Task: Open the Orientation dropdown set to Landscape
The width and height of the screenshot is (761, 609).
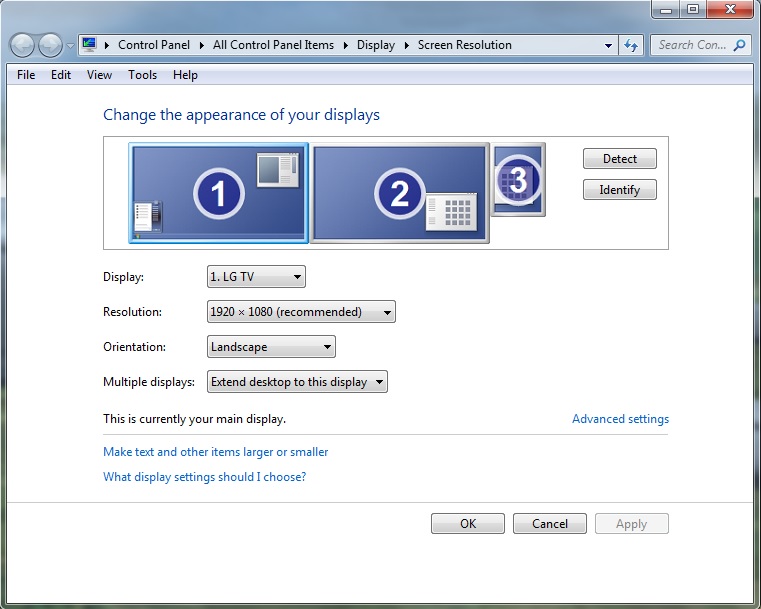Action: (271, 347)
